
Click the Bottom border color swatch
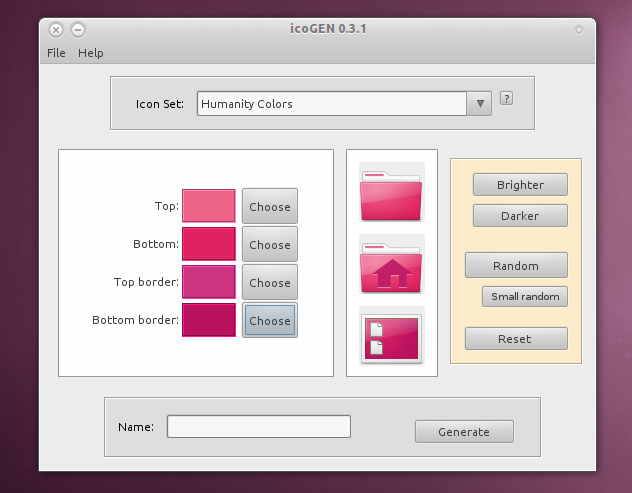pyautogui.click(x=209, y=320)
